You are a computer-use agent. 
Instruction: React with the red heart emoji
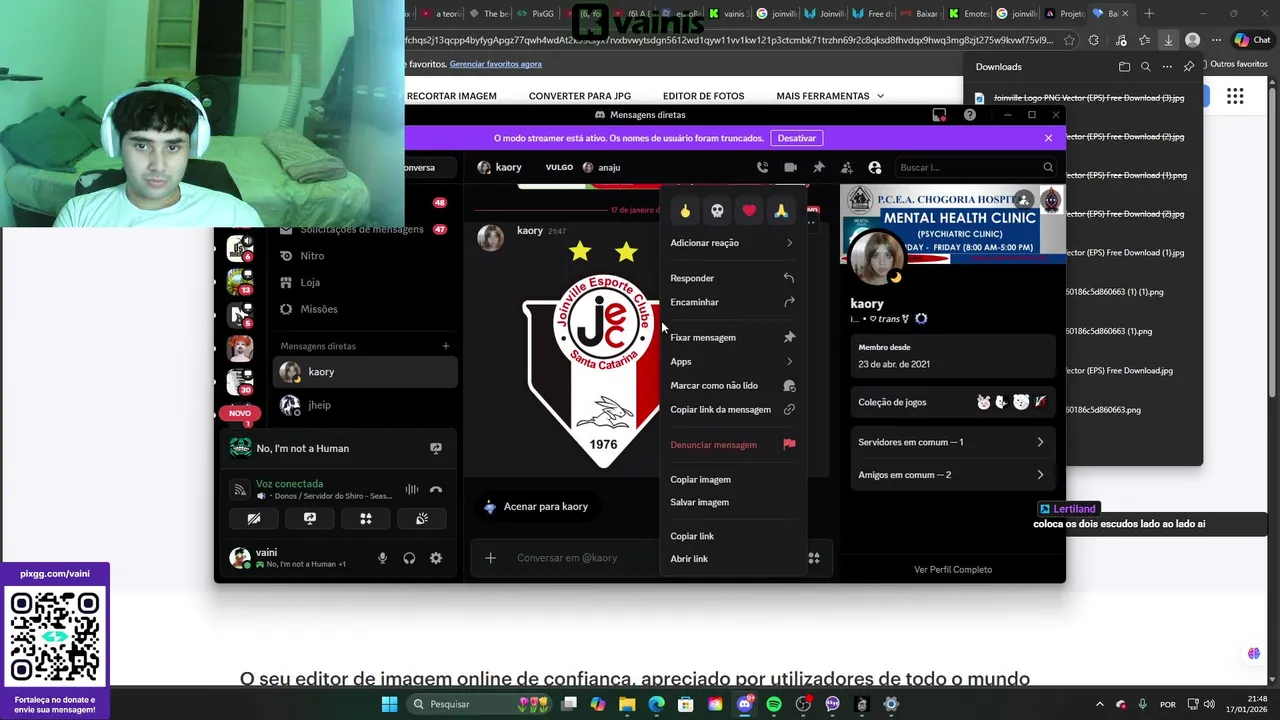[x=749, y=211]
